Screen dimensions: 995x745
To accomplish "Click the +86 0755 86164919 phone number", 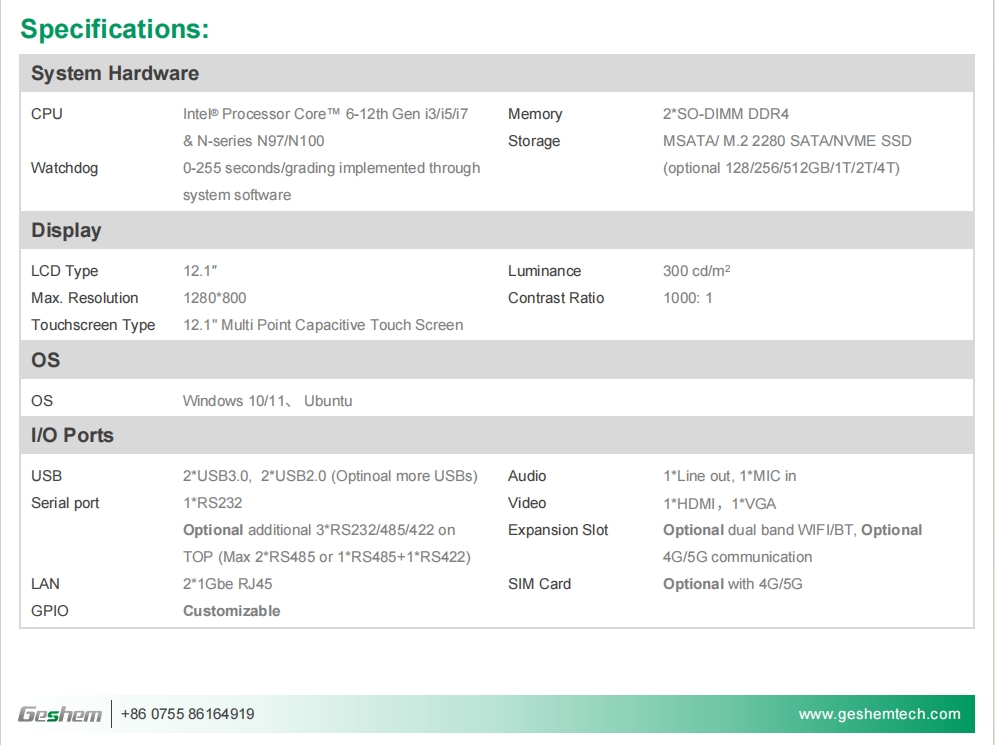I will coord(179,714).
